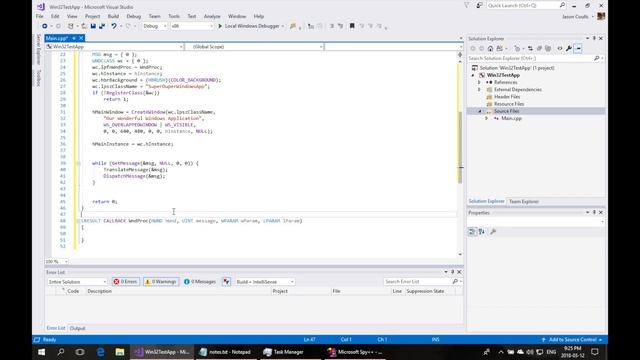640x360 pixels.
Task: Click the bookmark toolbar icon
Action: click(x=352, y=26)
